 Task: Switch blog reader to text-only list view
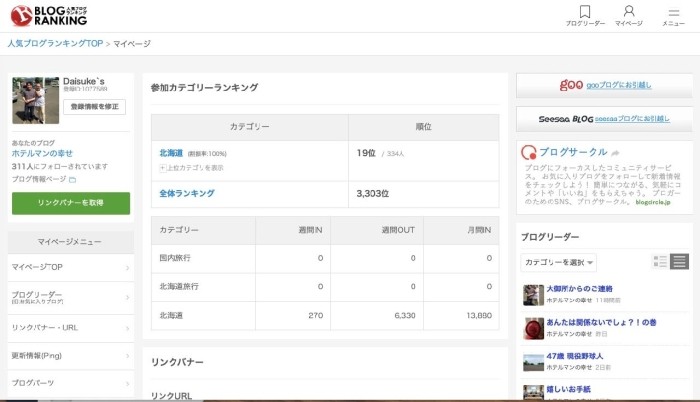point(680,262)
